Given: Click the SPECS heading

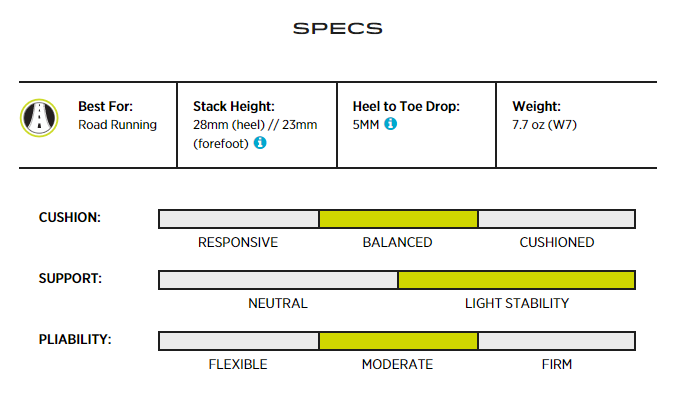Looking at the screenshot, I should coord(337,29).
